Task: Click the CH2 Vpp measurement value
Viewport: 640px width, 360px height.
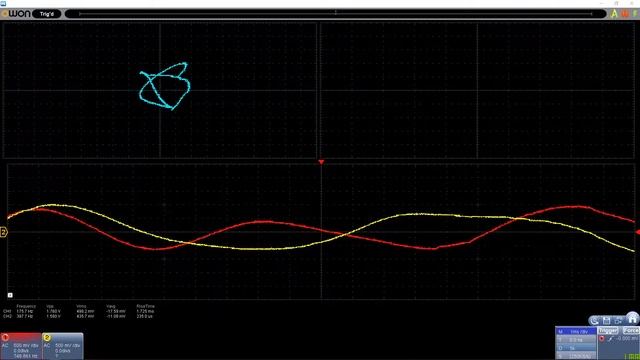Action: (53, 316)
